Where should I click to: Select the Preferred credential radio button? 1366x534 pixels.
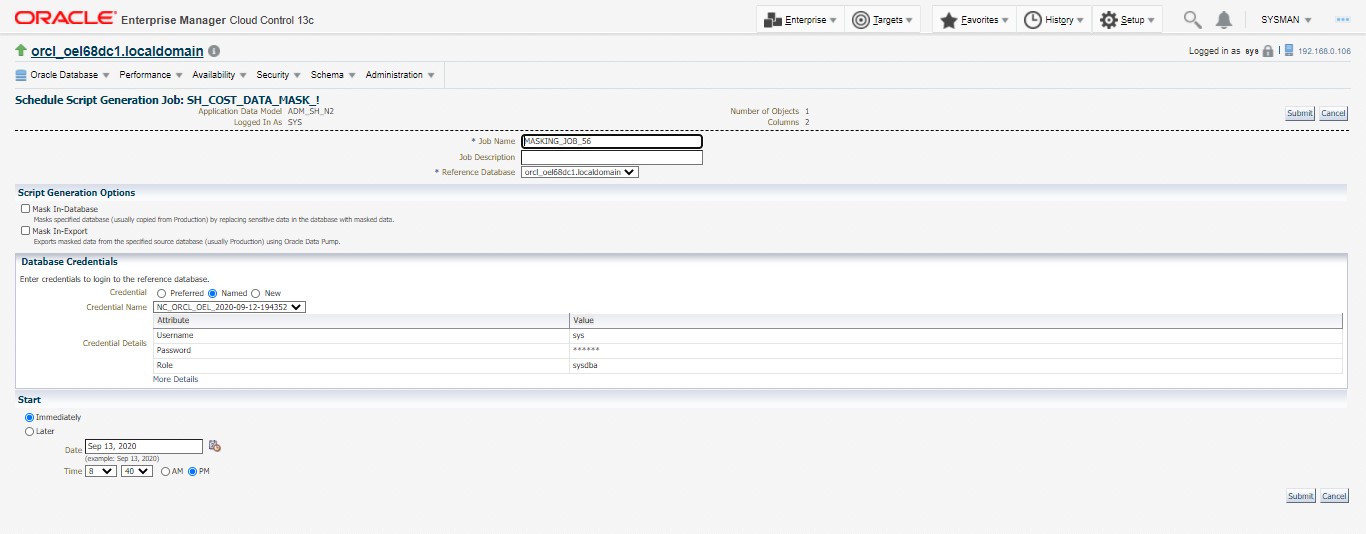(x=161, y=293)
